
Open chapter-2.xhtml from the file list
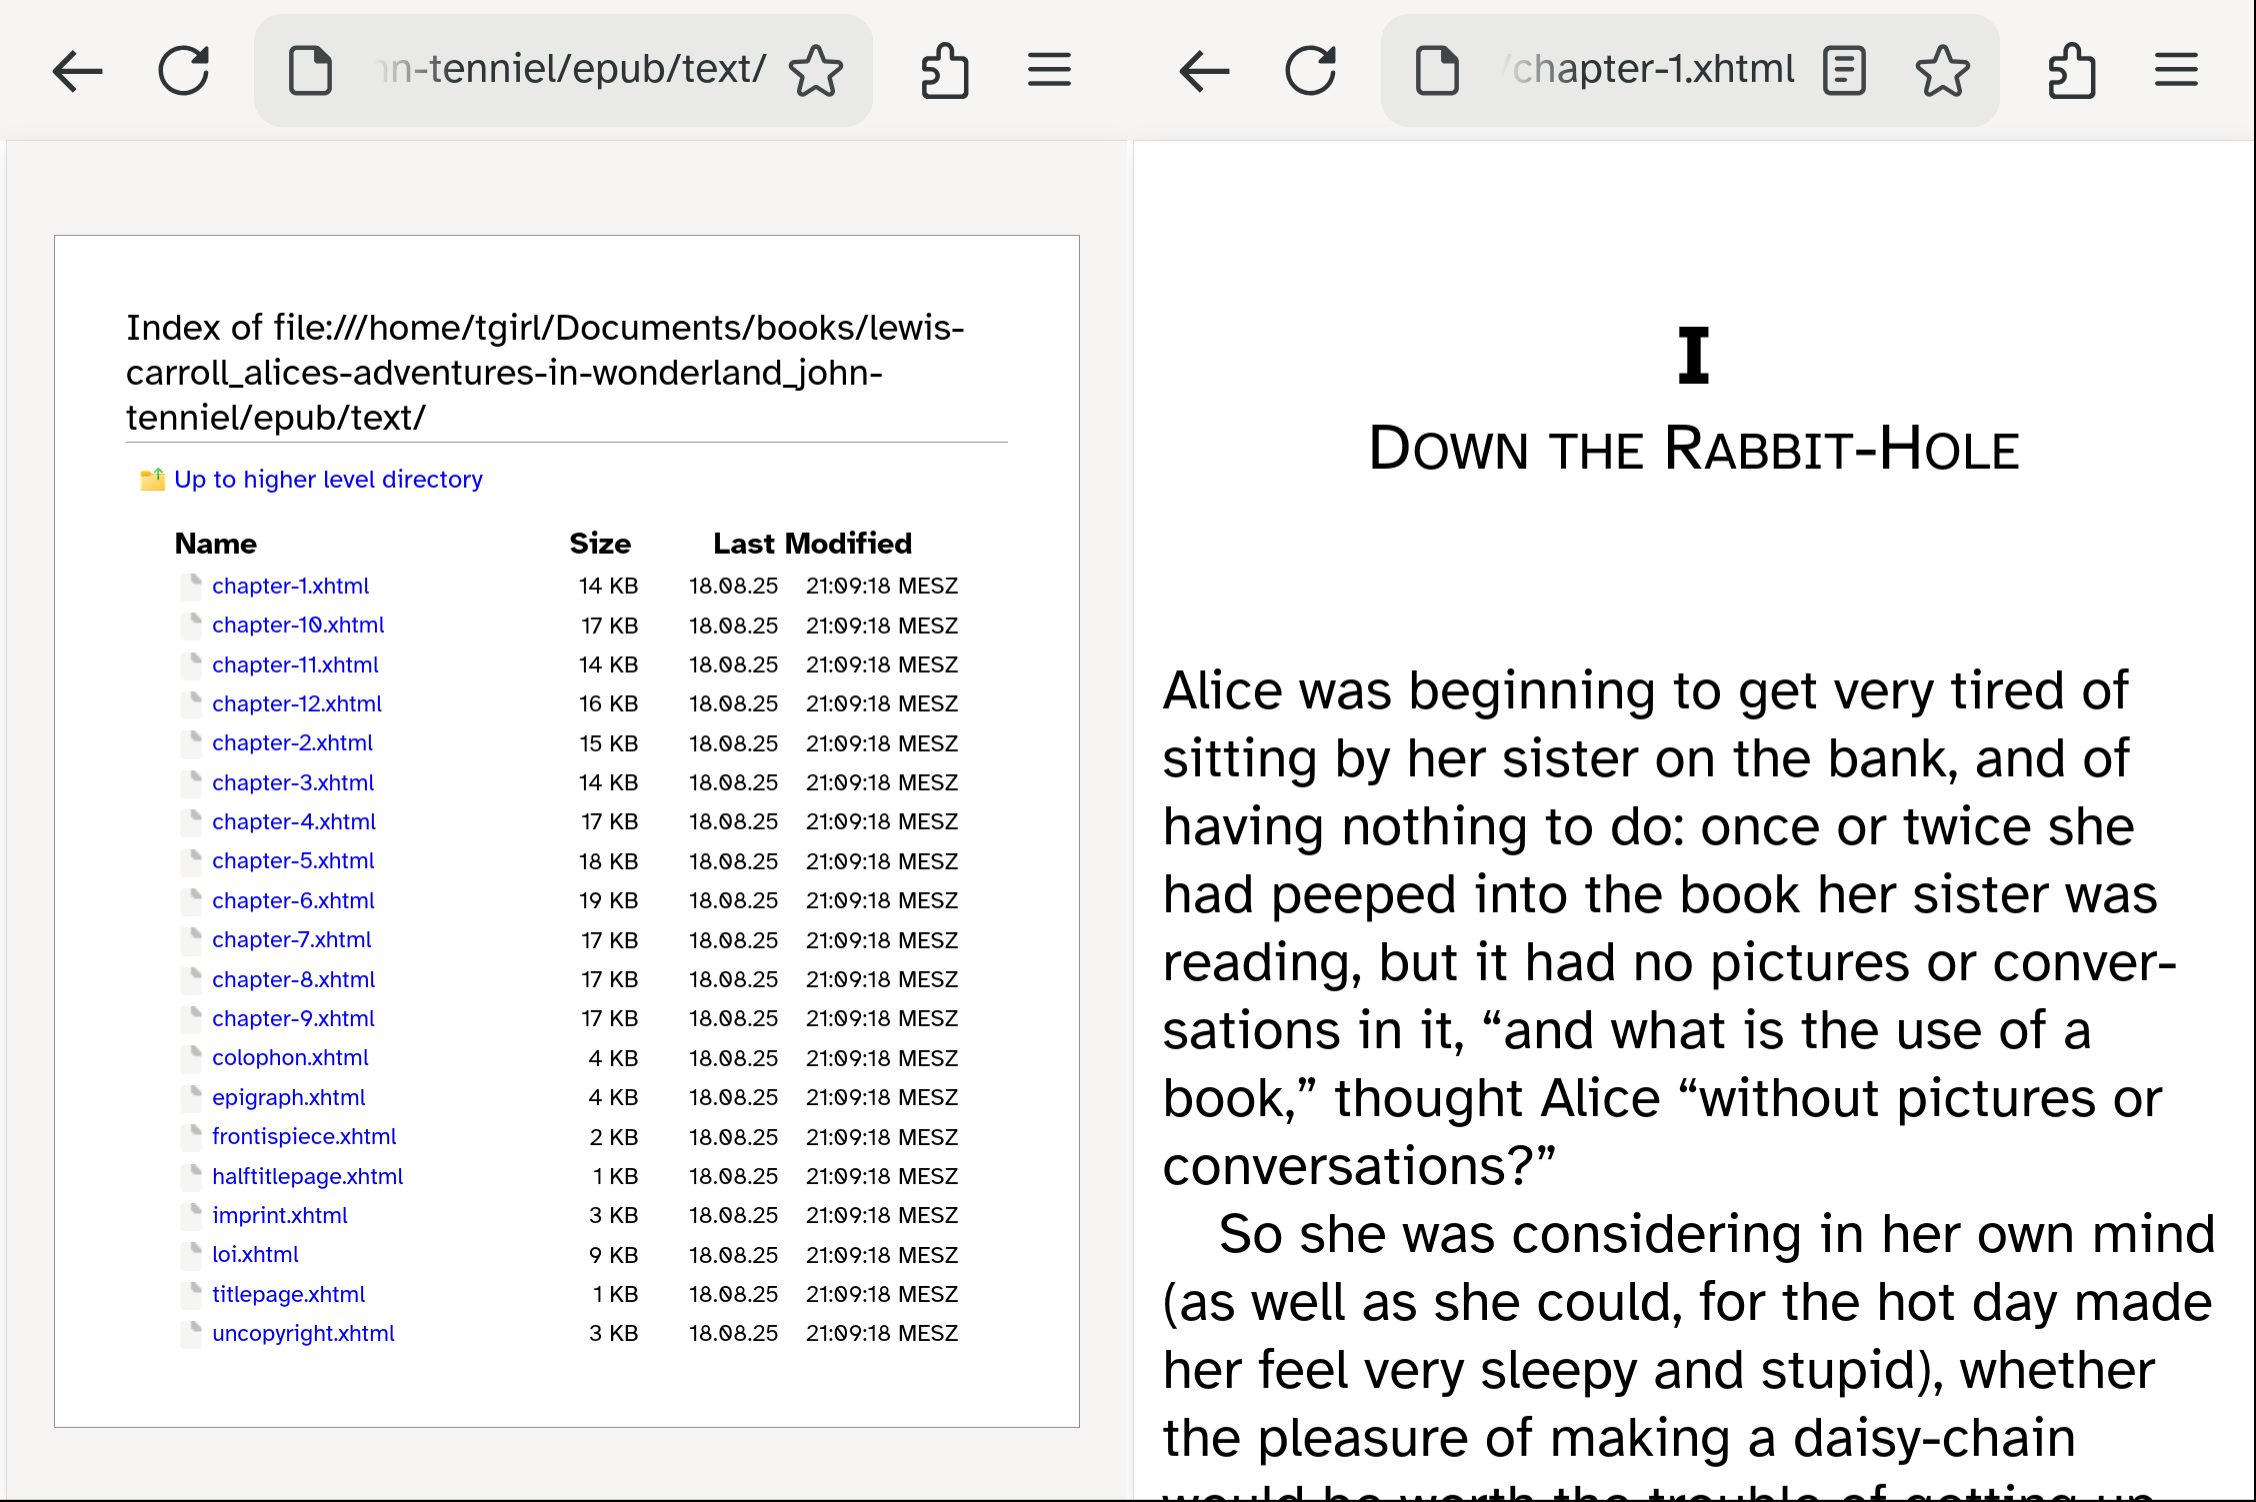pos(292,743)
